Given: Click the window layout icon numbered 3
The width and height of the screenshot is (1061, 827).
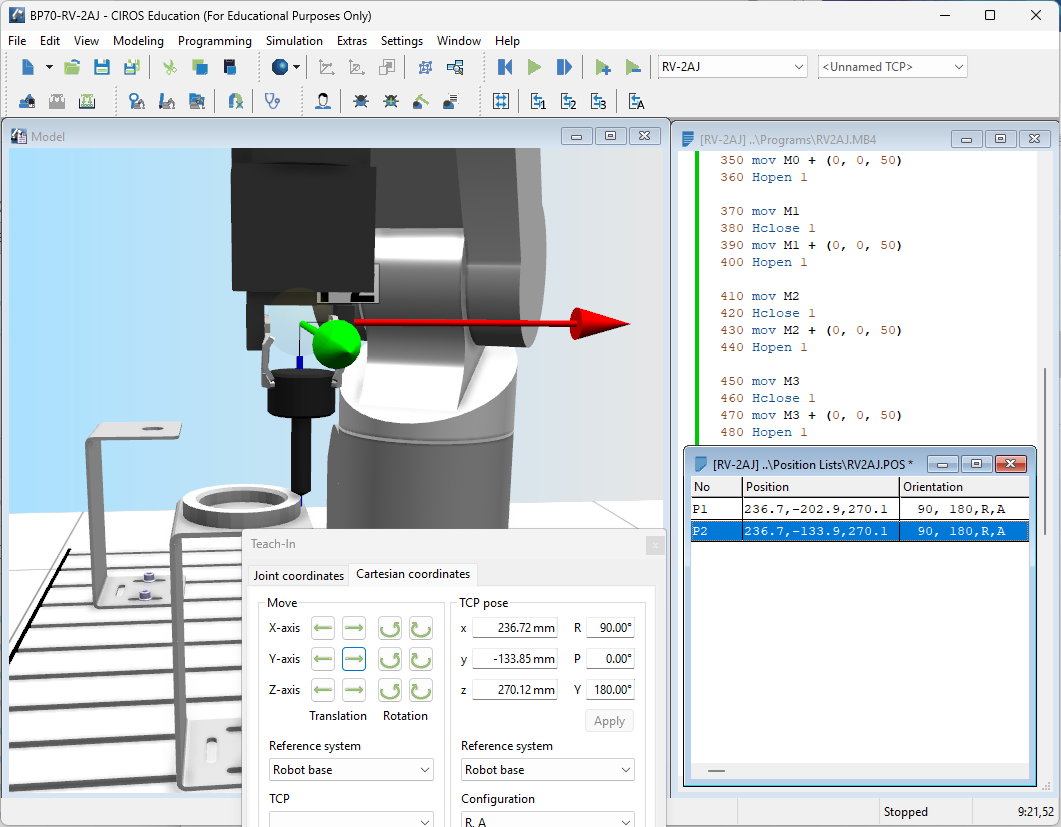Looking at the screenshot, I should click(598, 102).
